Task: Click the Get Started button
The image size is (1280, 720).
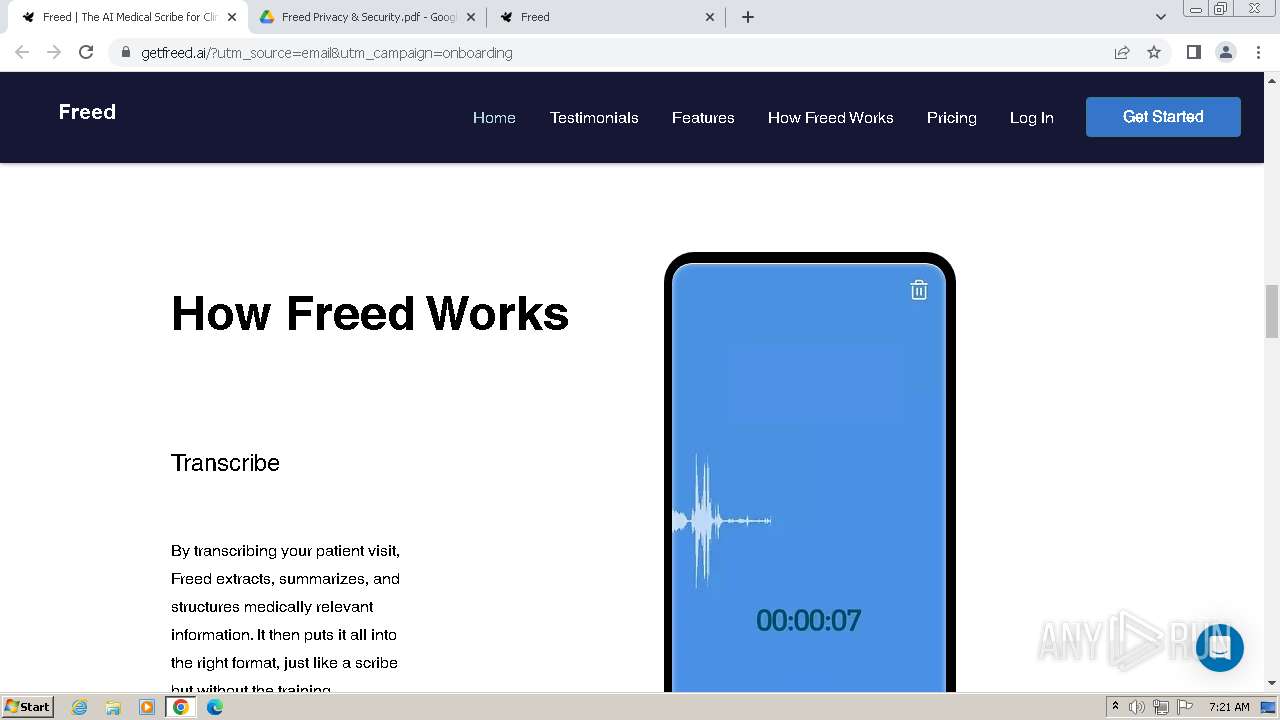Action: 1163,117
